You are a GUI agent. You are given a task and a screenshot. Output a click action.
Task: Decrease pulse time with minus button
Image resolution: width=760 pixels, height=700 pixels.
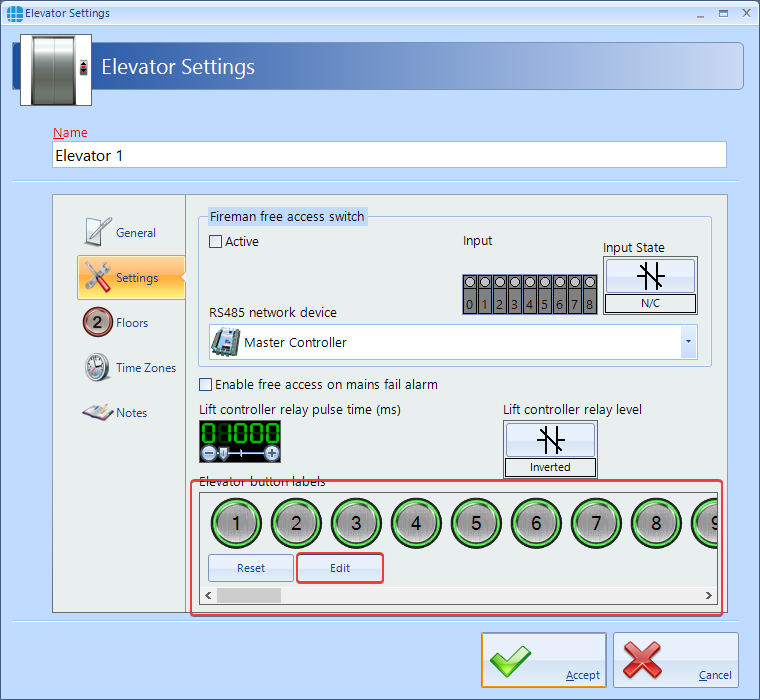(208, 454)
